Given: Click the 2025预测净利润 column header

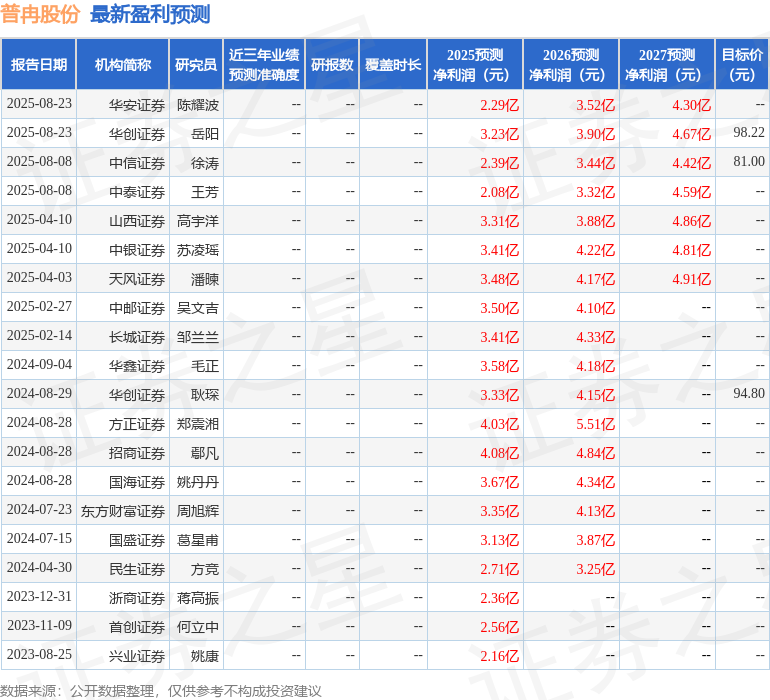Looking at the screenshot, I should click(x=475, y=64).
